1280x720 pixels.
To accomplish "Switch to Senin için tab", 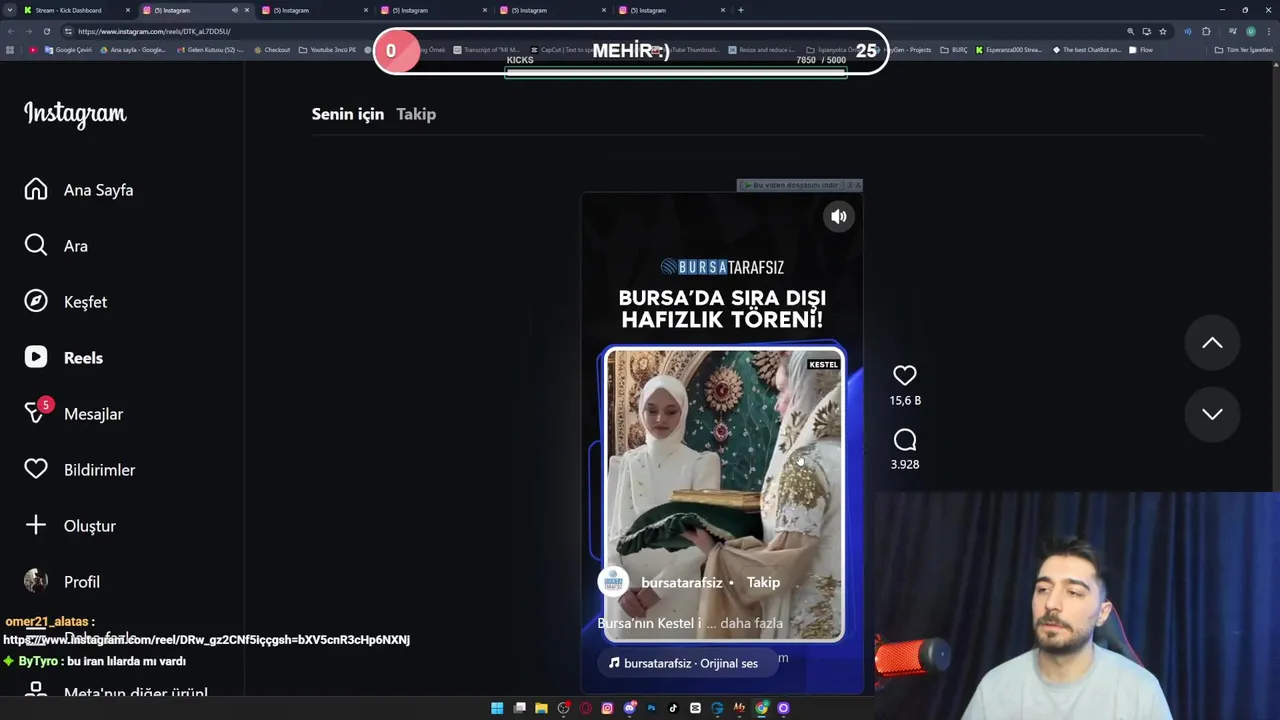I will point(348,114).
